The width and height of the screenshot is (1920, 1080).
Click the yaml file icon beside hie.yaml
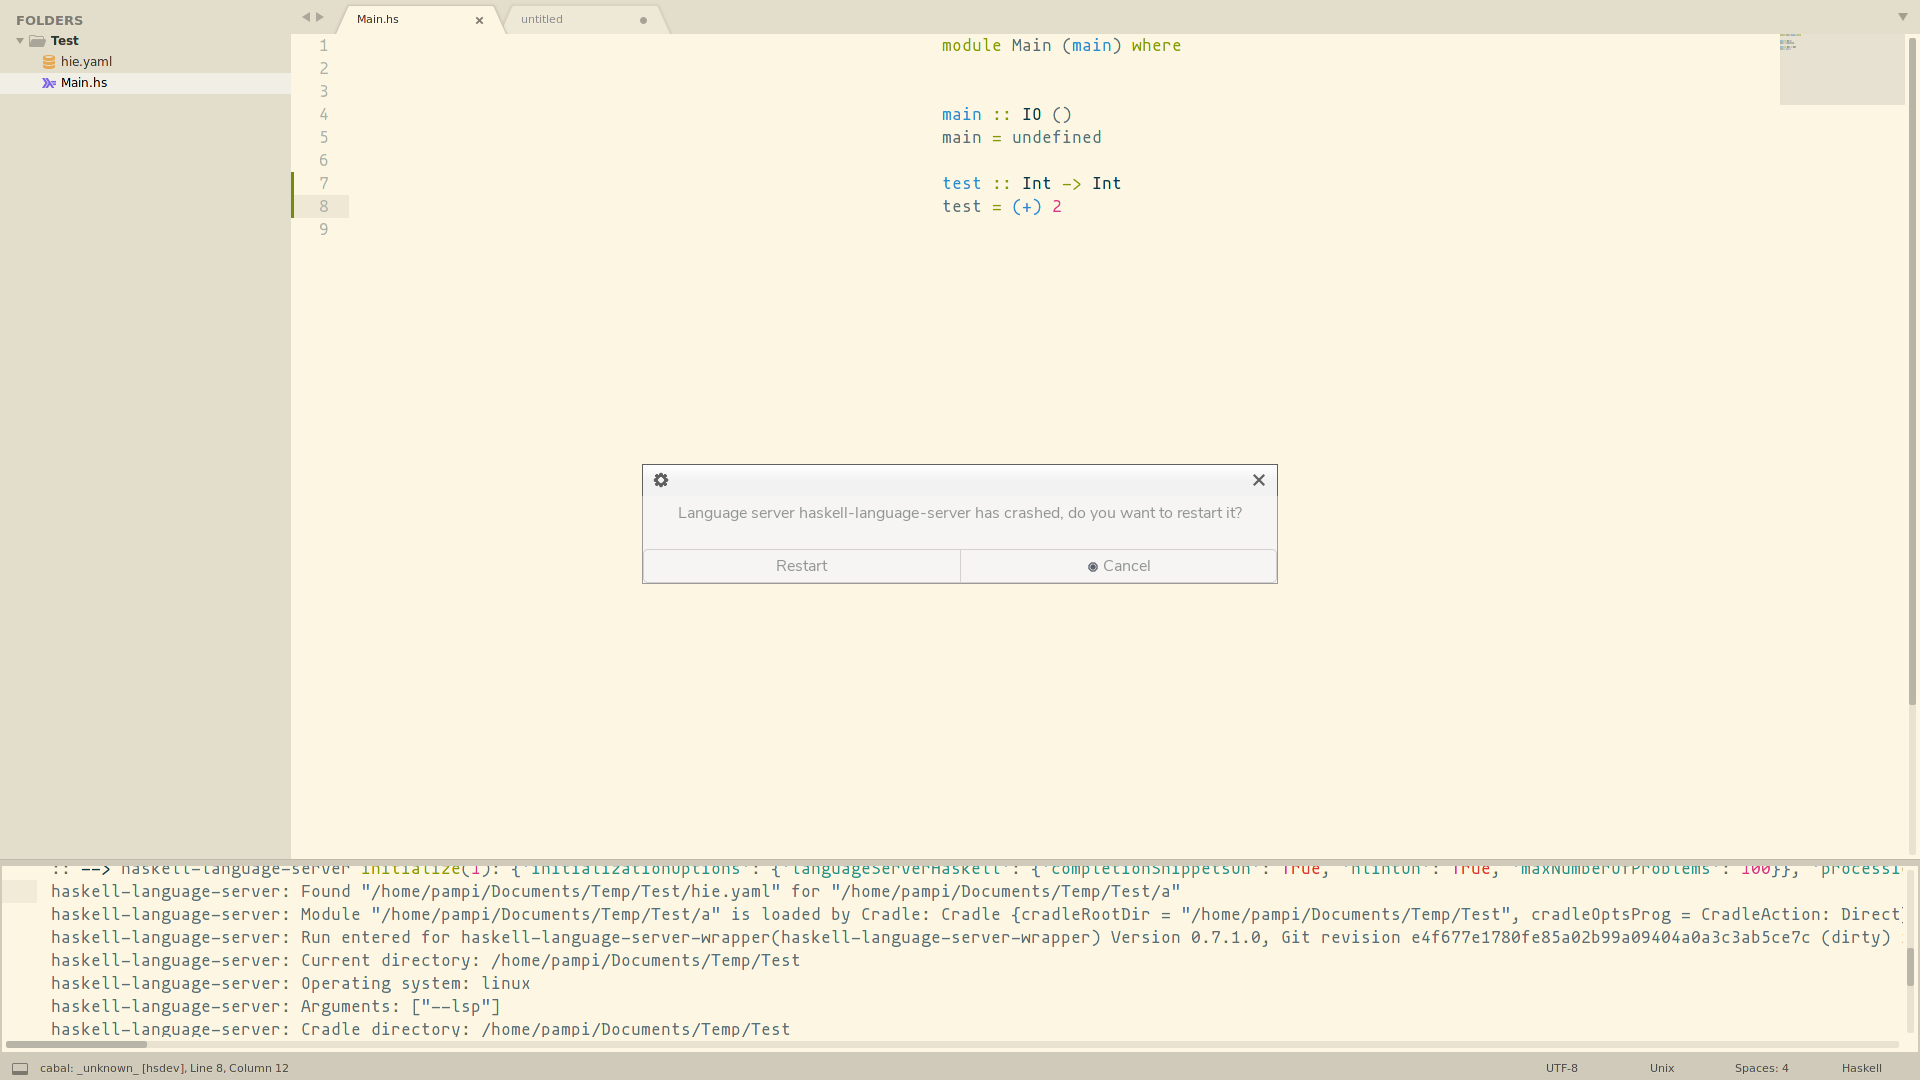(x=49, y=62)
